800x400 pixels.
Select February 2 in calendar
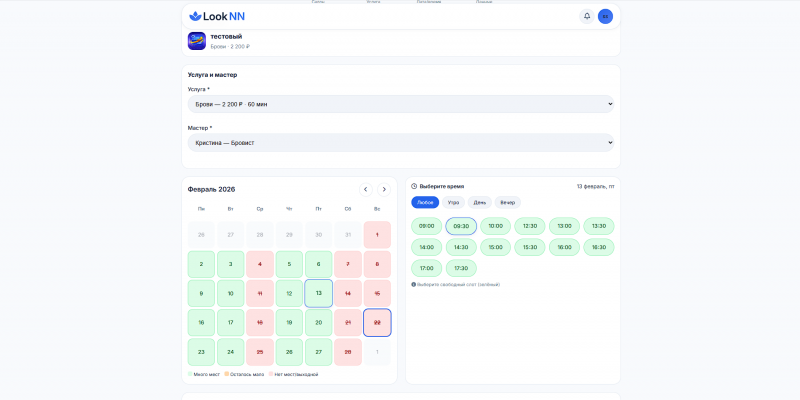201,264
